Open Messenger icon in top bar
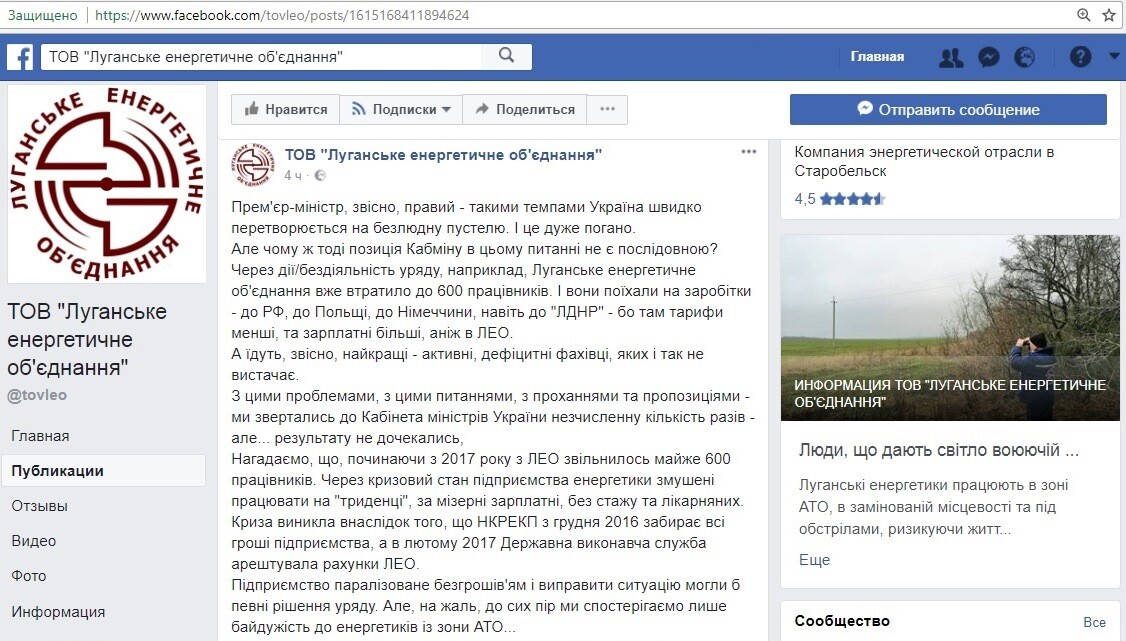Screen dimensions: 1126x641 click(x=988, y=57)
